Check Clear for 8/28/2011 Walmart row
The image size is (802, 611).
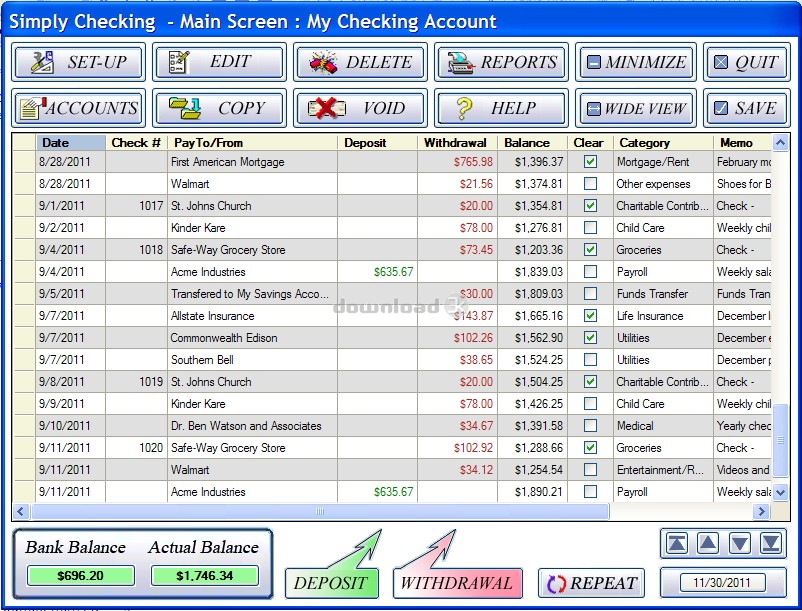point(590,184)
